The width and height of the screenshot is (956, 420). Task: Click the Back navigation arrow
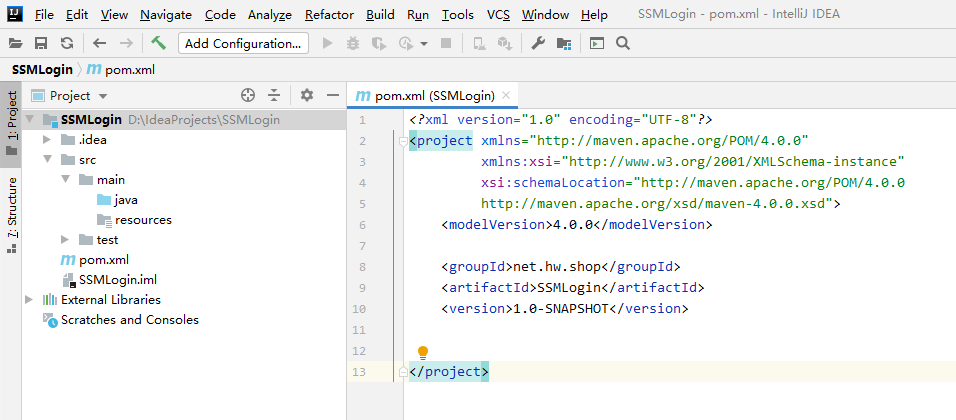tap(99, 43)
